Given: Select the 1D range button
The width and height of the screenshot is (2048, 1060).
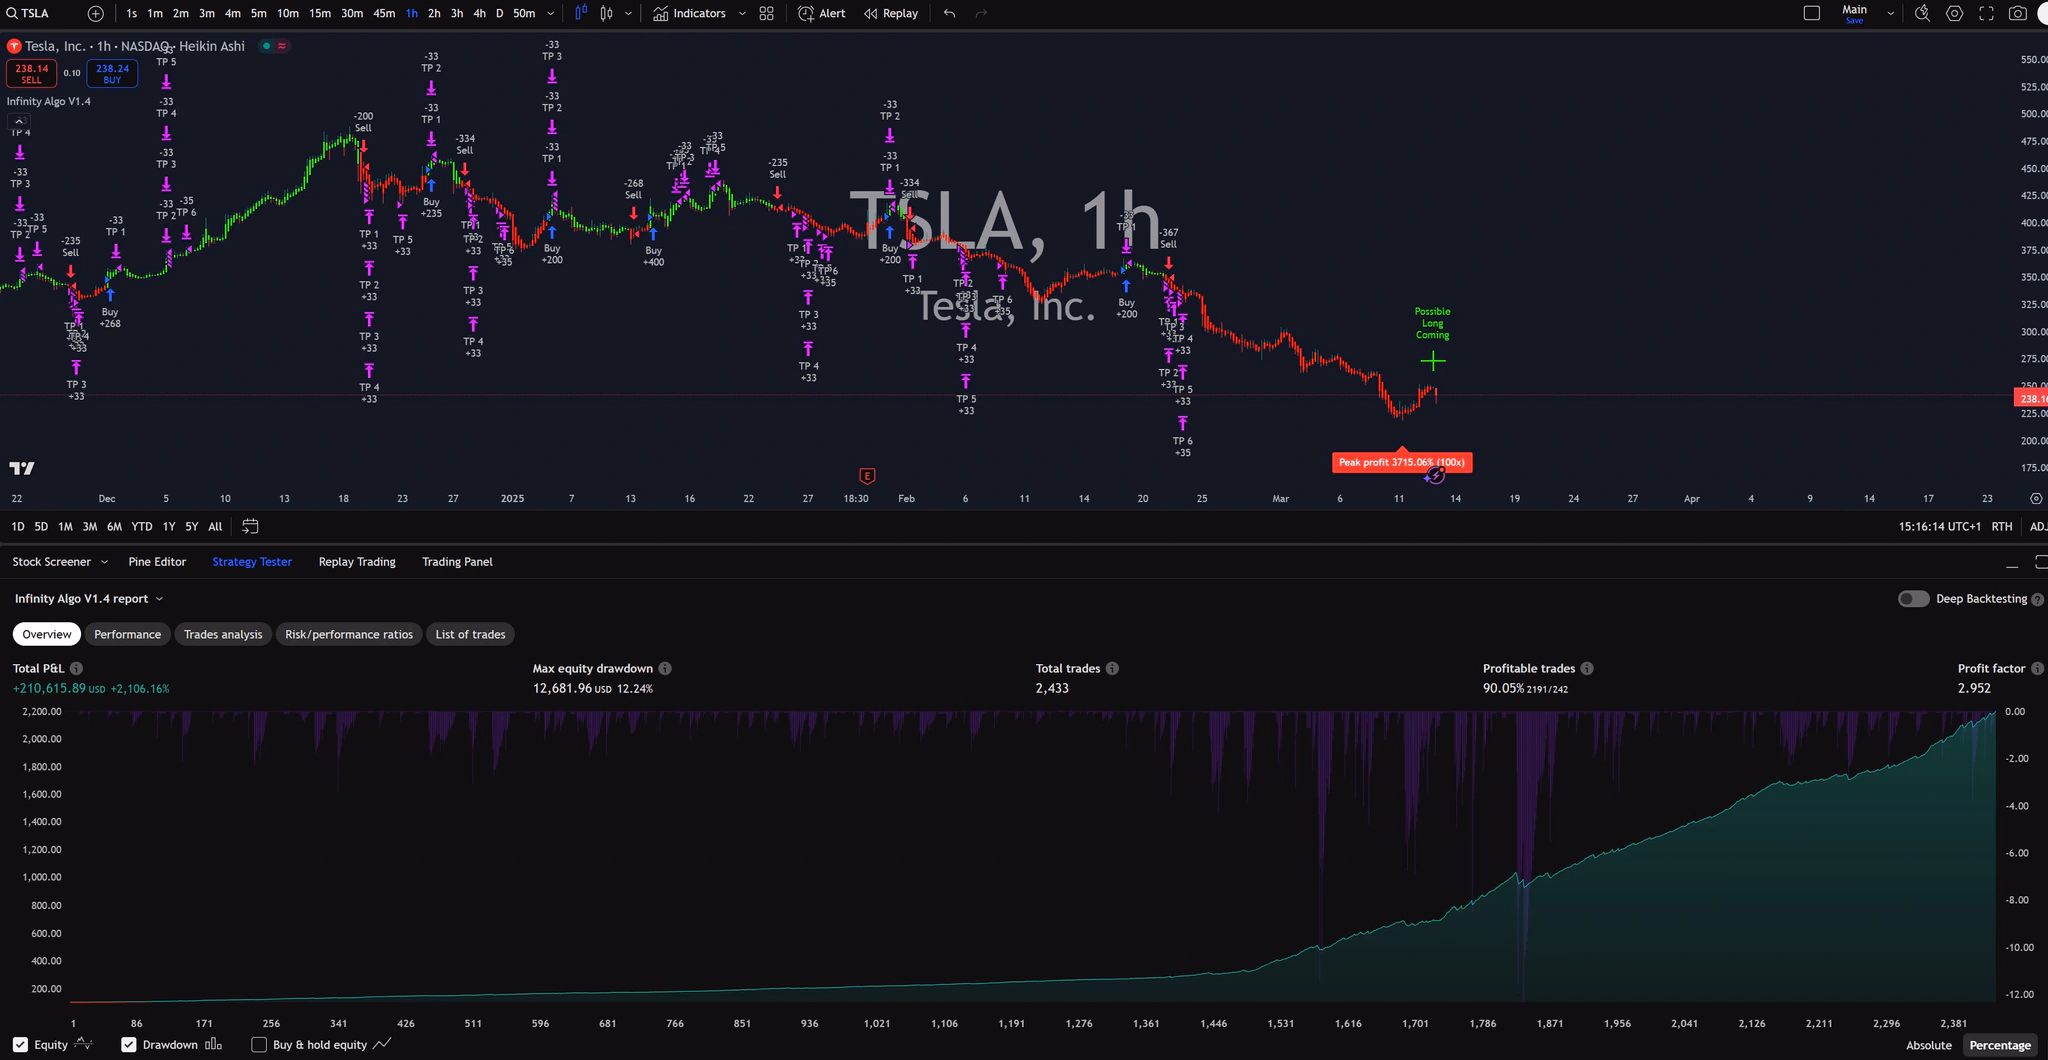Looking at the screenshot, I should (x=18, y=526).
